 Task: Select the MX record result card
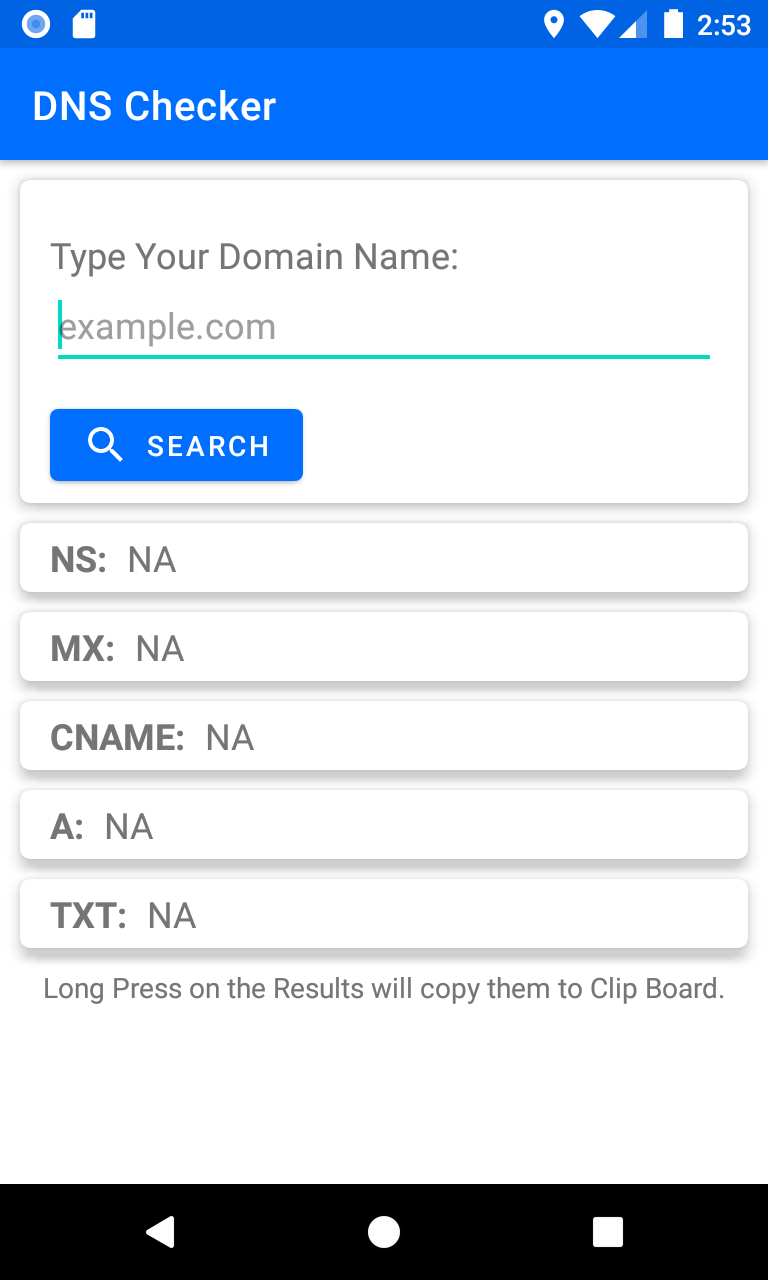point(384,647)
